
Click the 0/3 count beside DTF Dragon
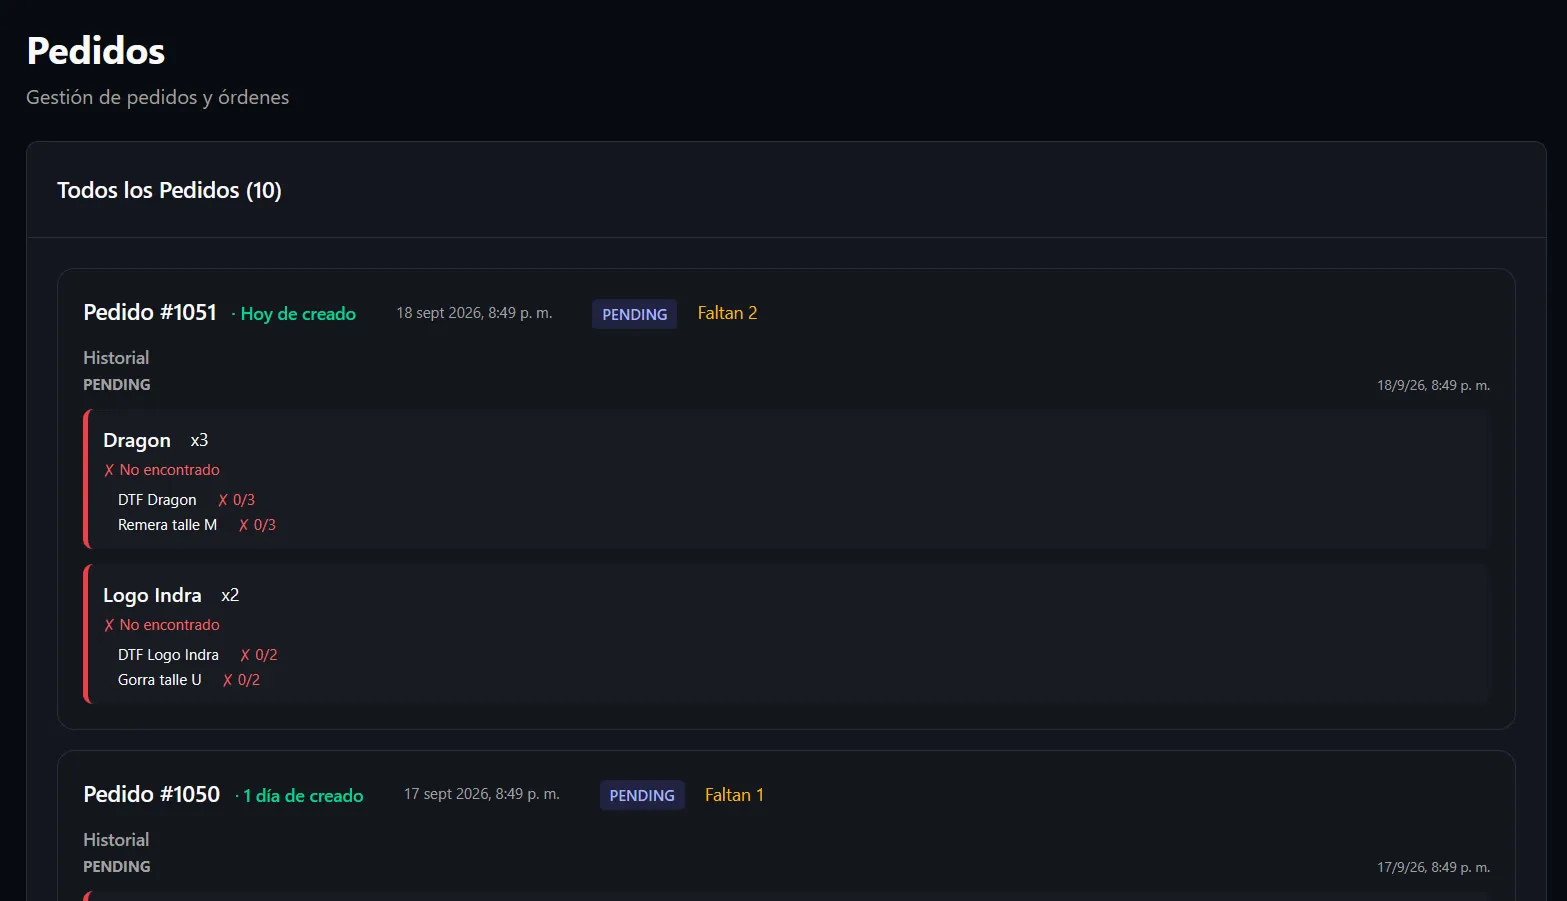237,500
